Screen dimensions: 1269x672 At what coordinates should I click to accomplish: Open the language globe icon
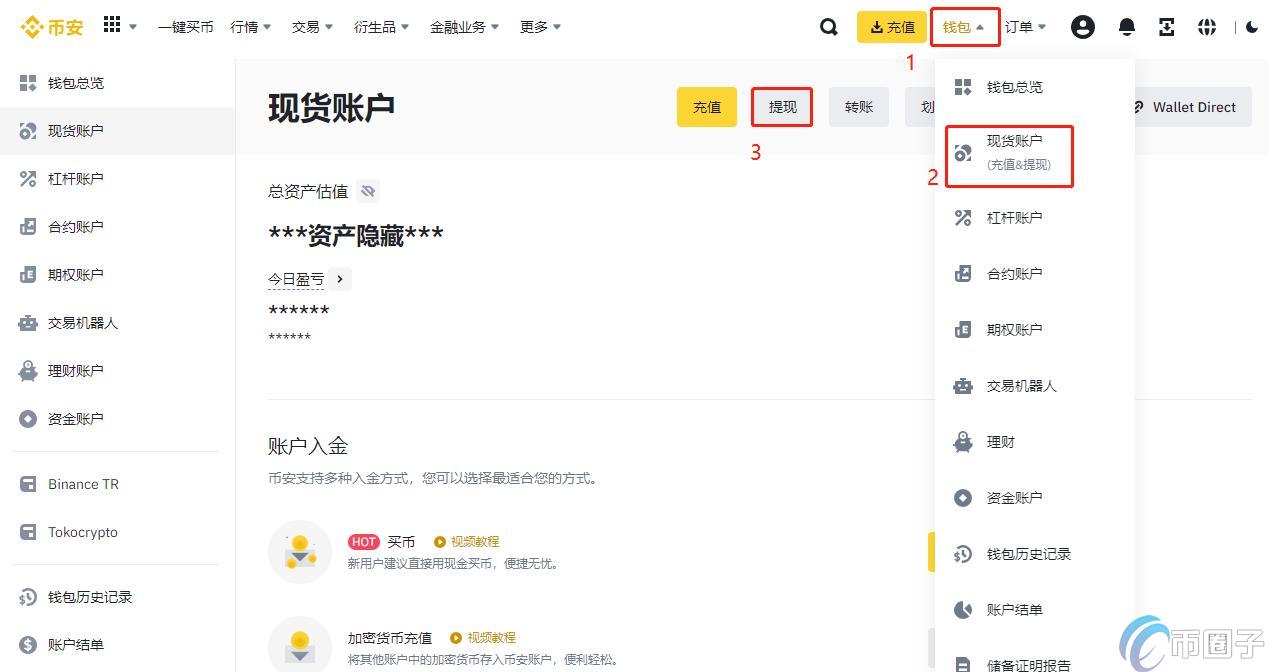click(1207, 27)
